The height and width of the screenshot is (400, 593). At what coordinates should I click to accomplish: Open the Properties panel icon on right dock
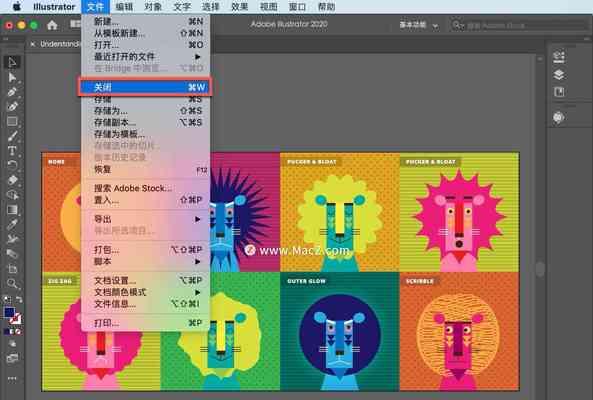559,57
